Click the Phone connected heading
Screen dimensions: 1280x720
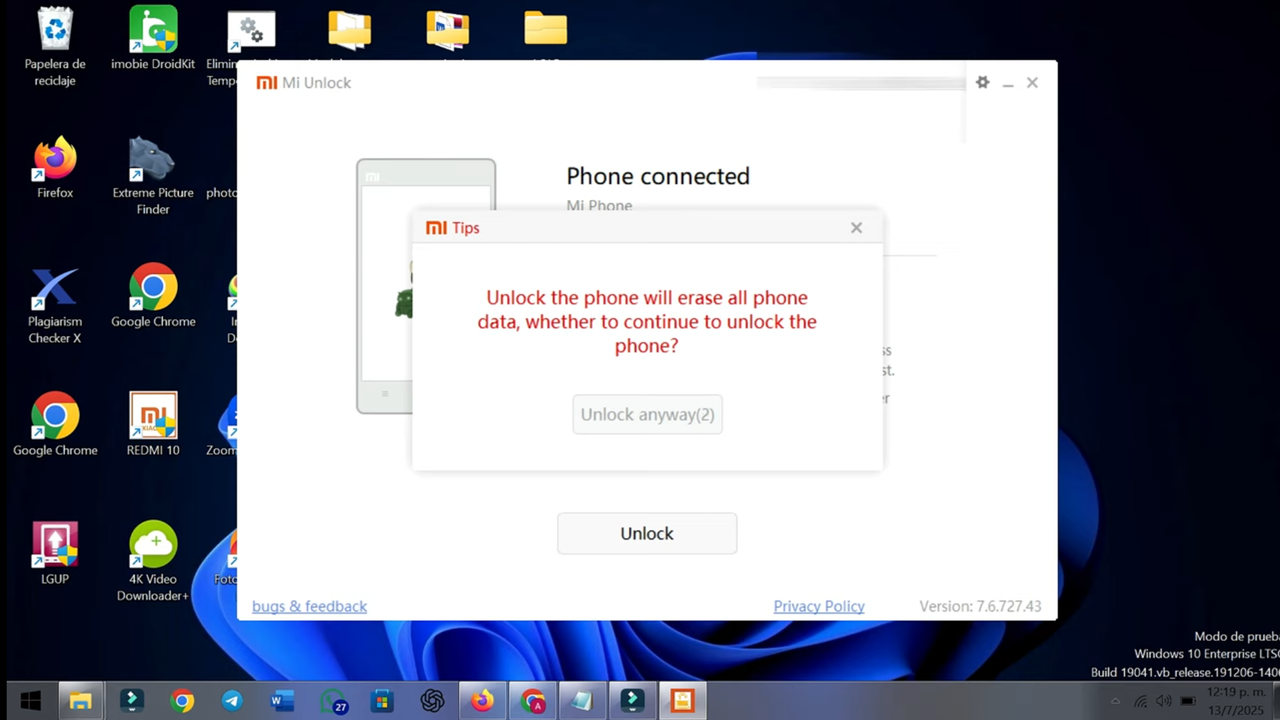[658, 176]
